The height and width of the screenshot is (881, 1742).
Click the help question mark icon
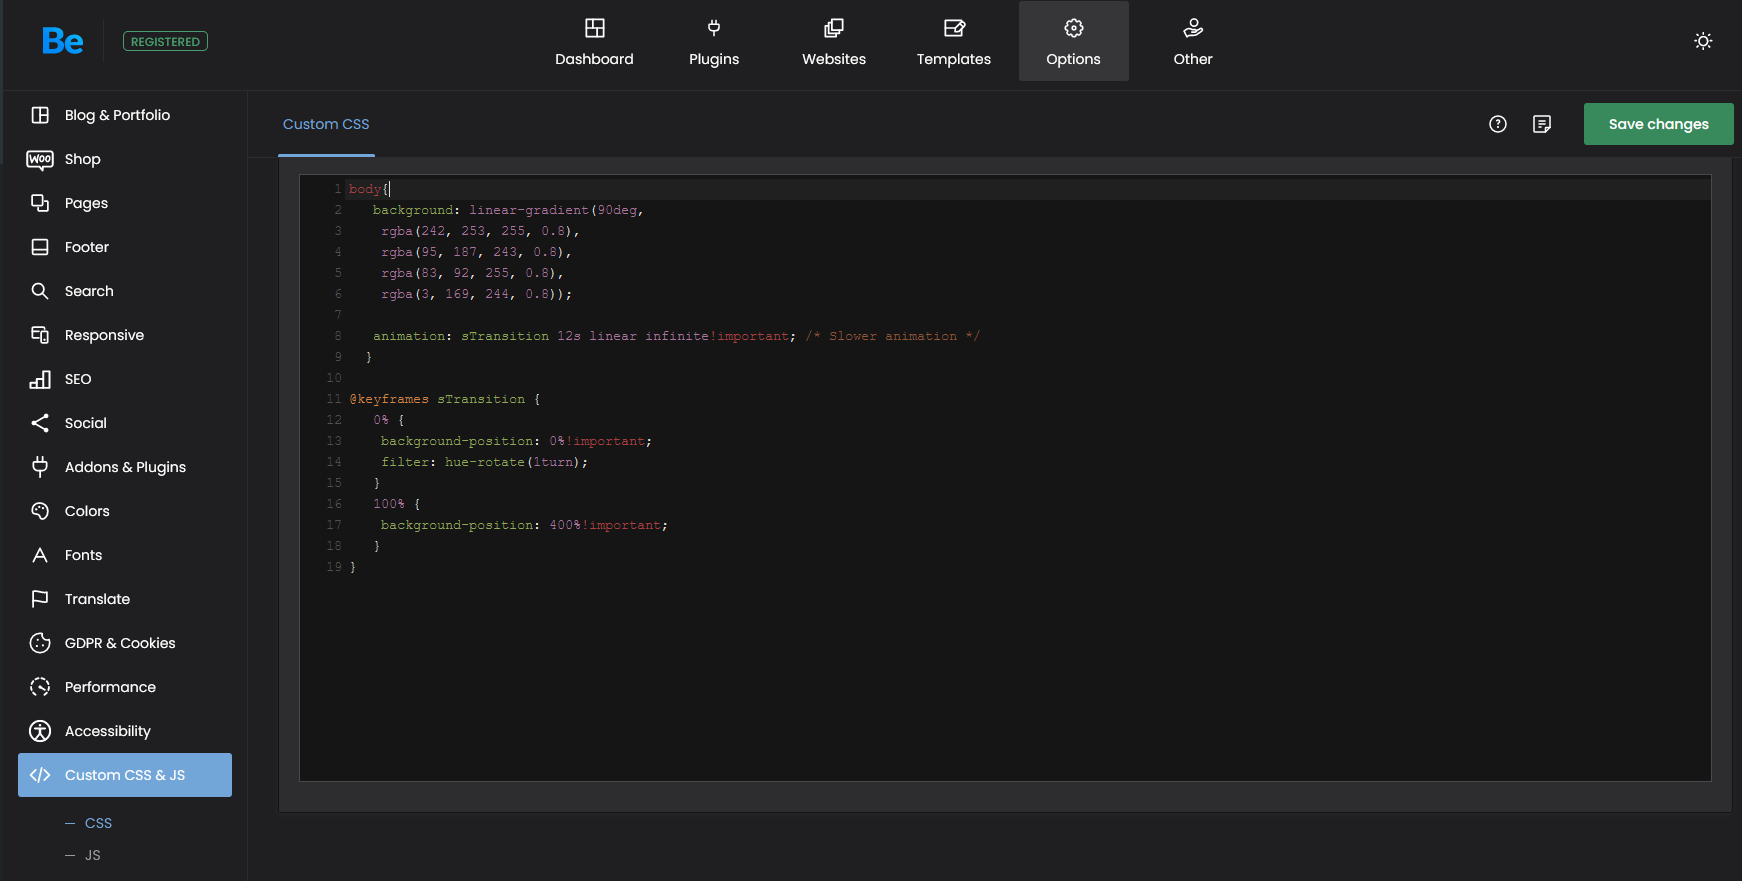[1497, 124]
